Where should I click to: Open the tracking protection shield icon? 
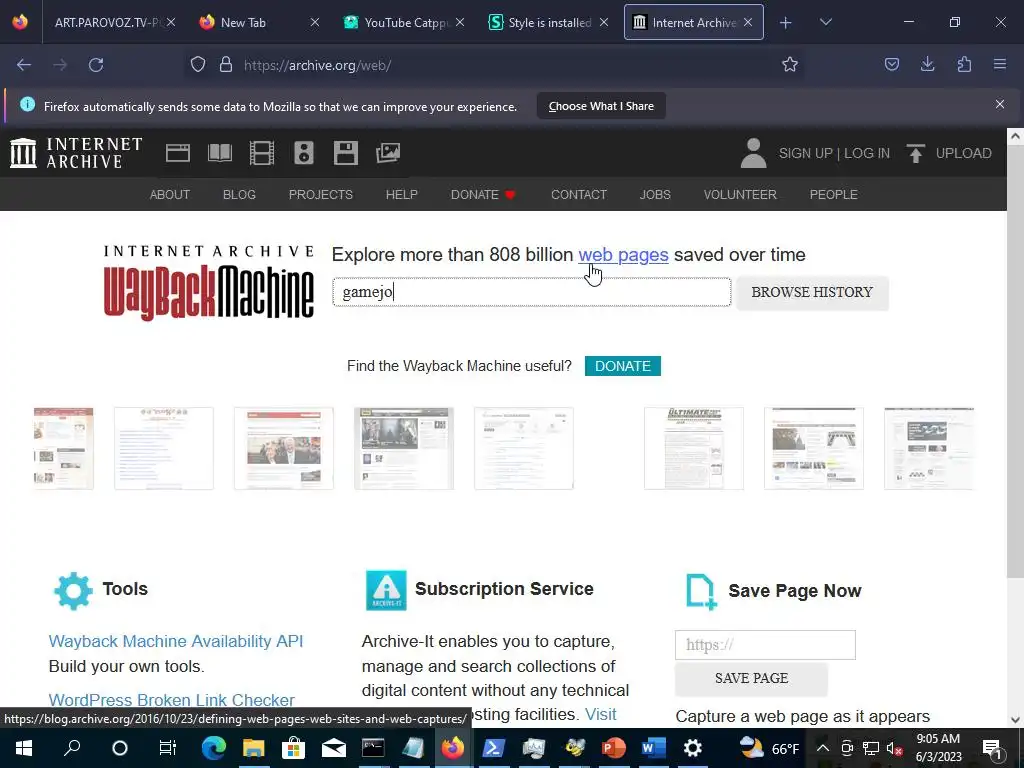click(198, 64)
